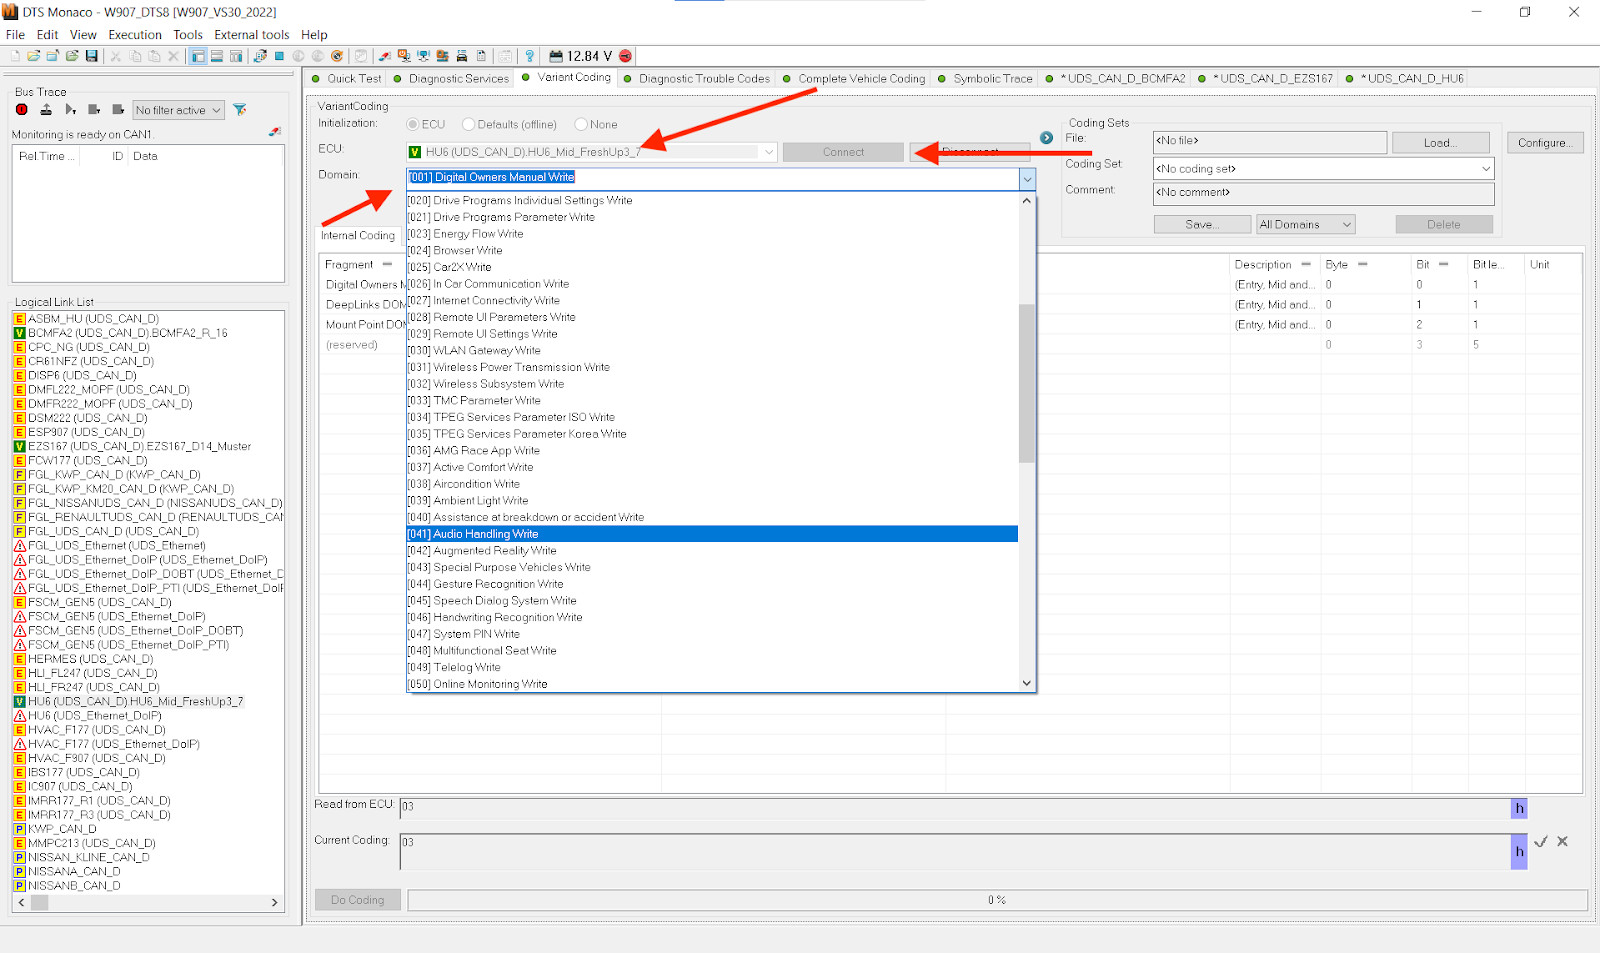This screenshot has width=1600, height=953.
Task: Click the Configure... button
Action: click(x=1544, y=143)
